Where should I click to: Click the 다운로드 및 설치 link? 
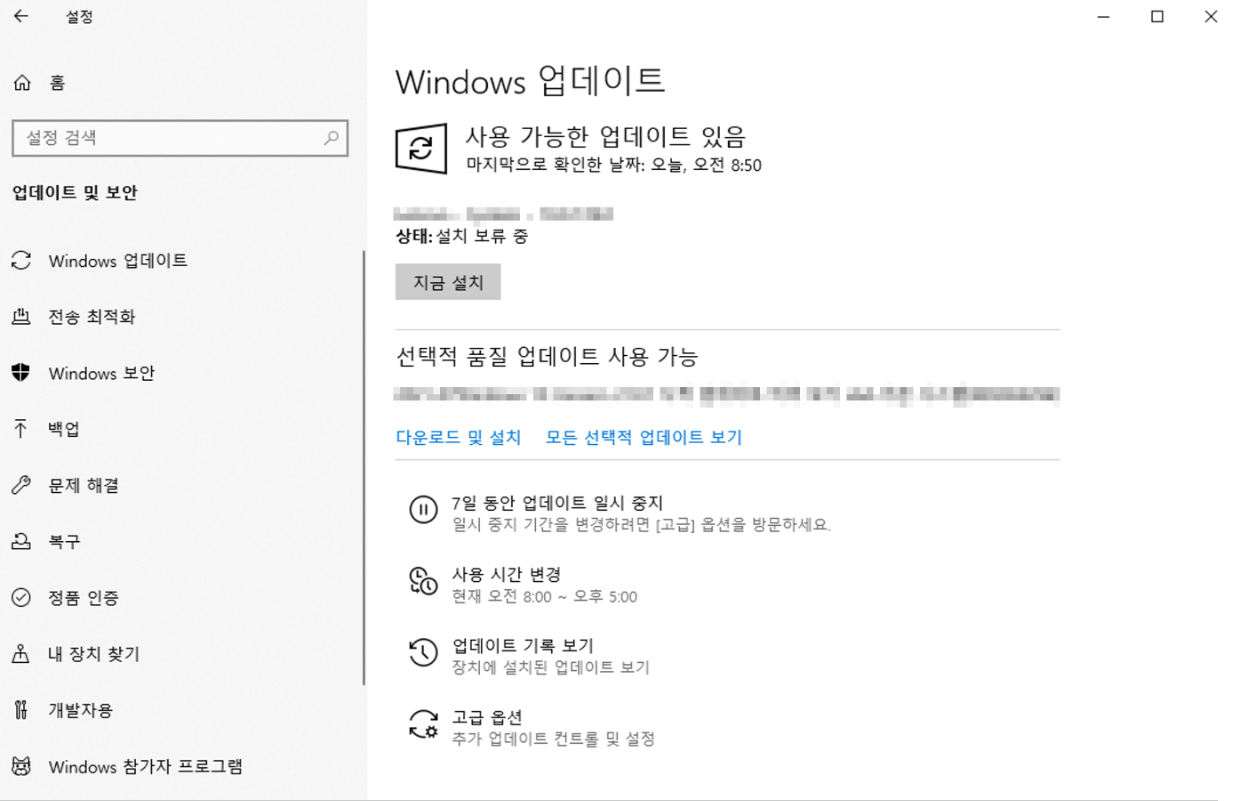459,437
